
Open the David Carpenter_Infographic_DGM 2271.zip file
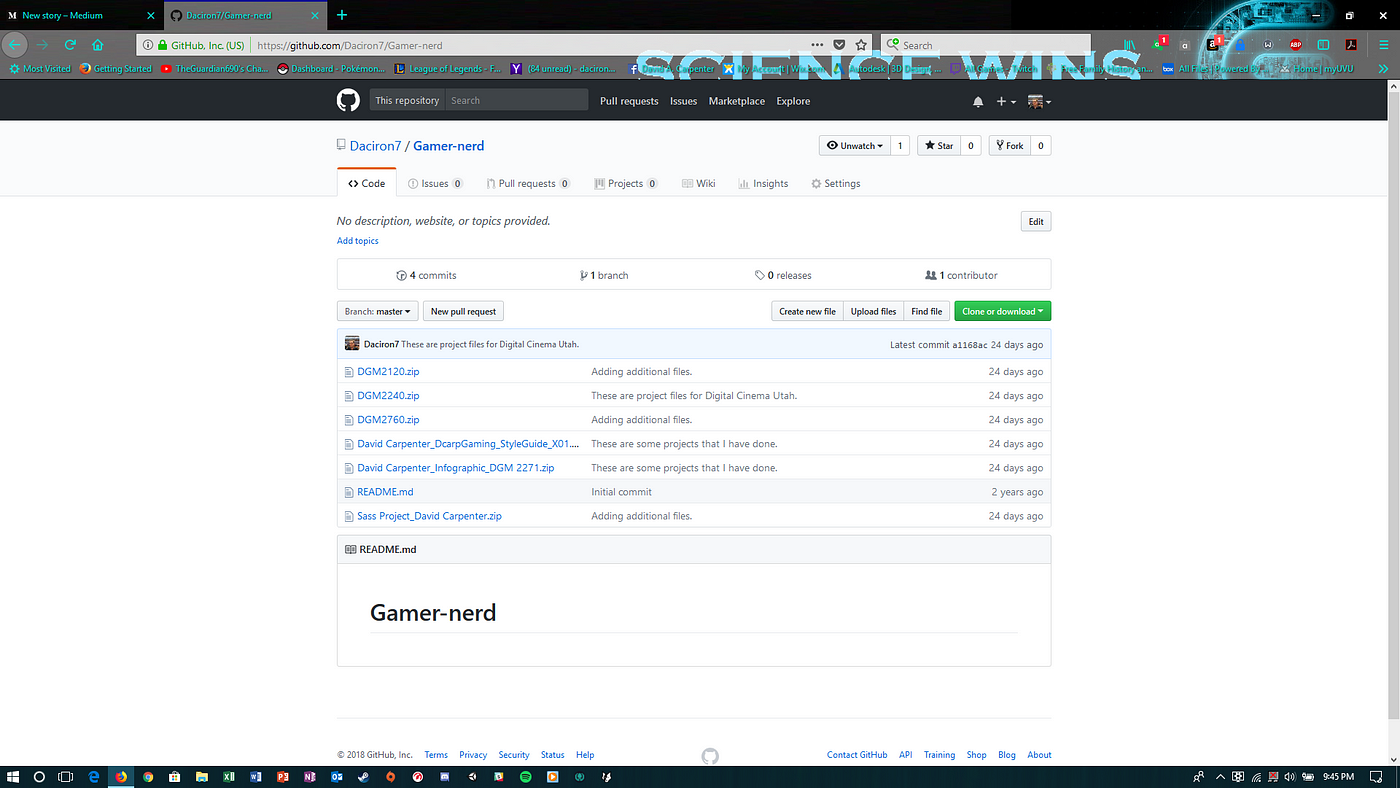[x=455, y=468]
